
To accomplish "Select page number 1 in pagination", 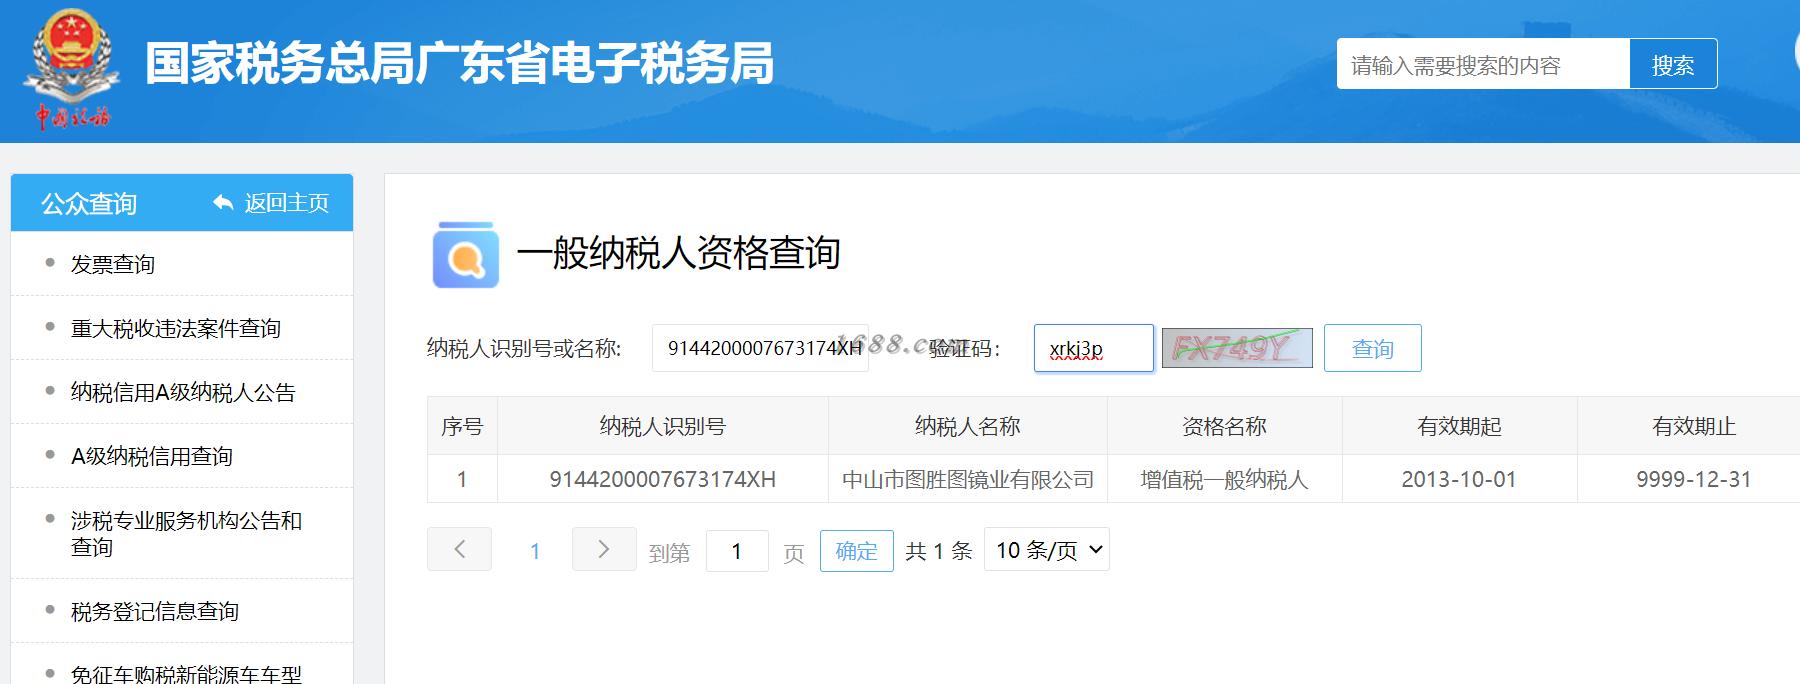I will click(535, 551).
